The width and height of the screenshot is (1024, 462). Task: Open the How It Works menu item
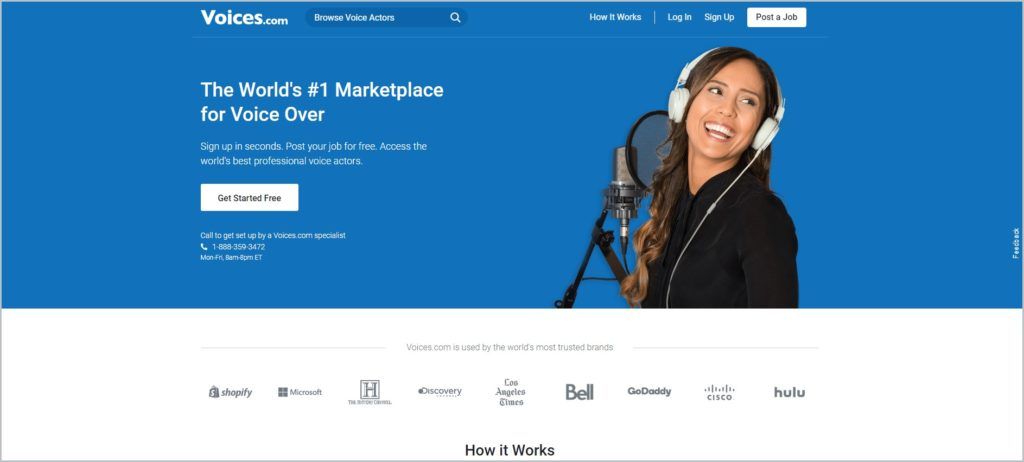(x=615, y=18)
